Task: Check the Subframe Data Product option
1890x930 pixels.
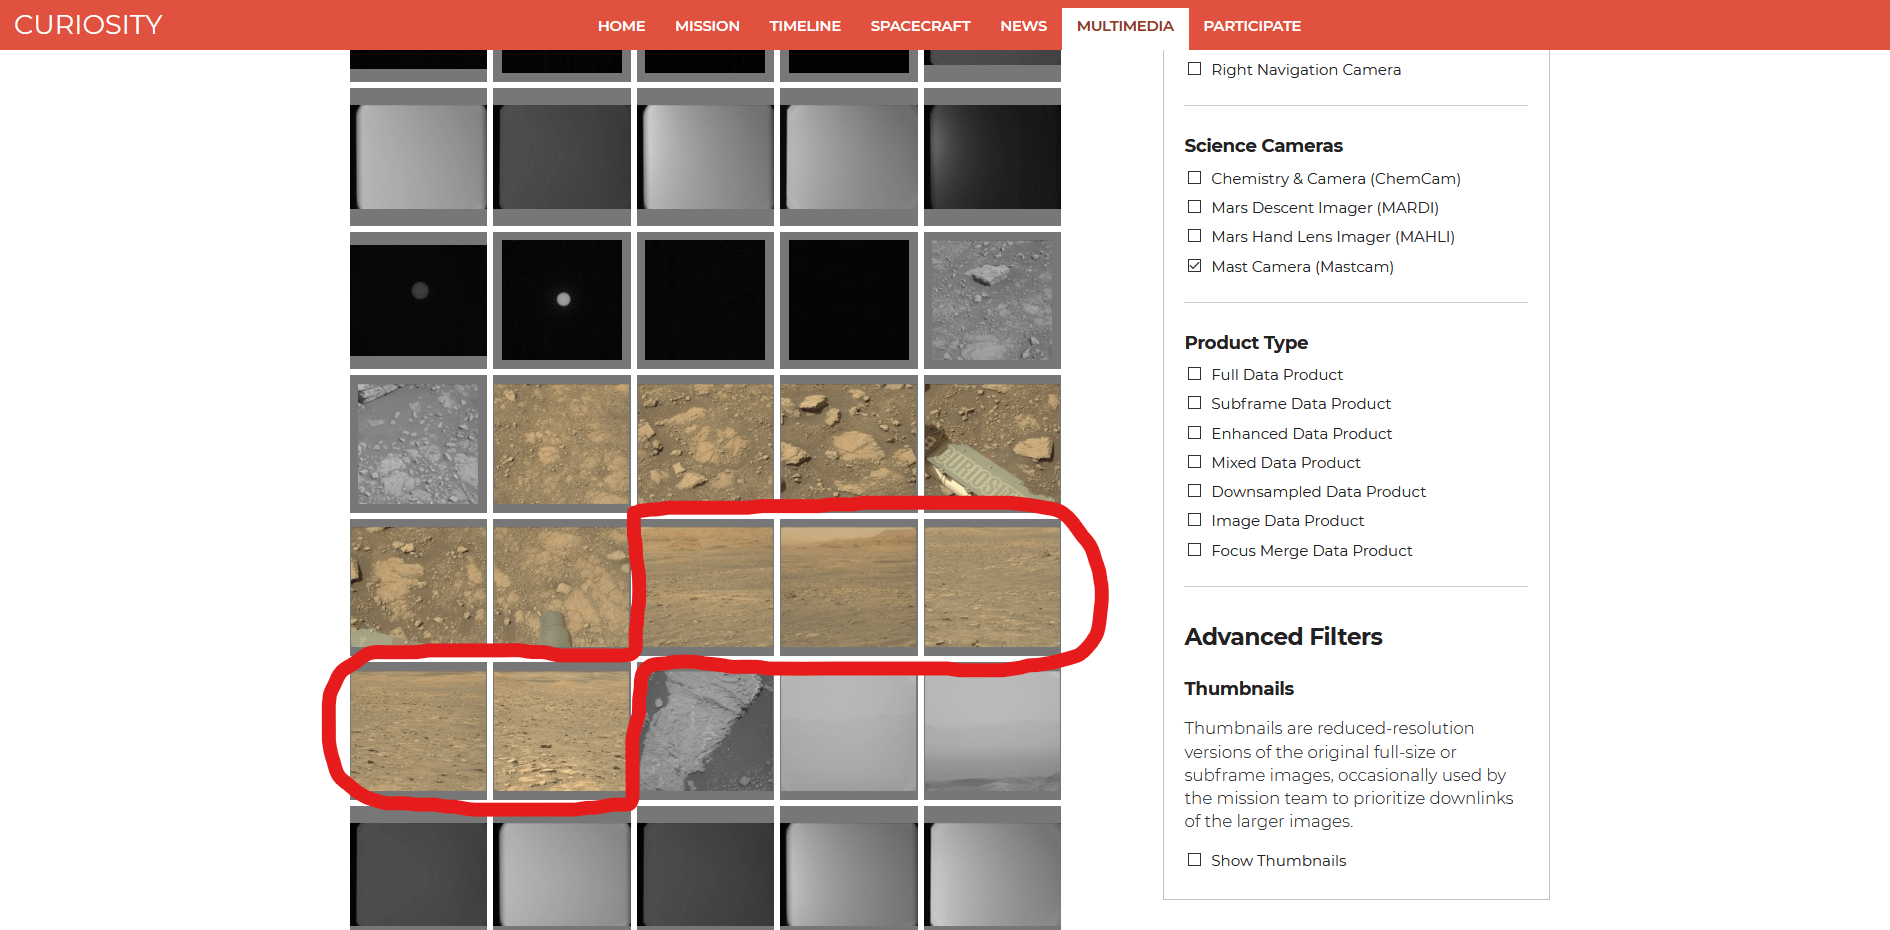Action: [x=1195, y=402]
